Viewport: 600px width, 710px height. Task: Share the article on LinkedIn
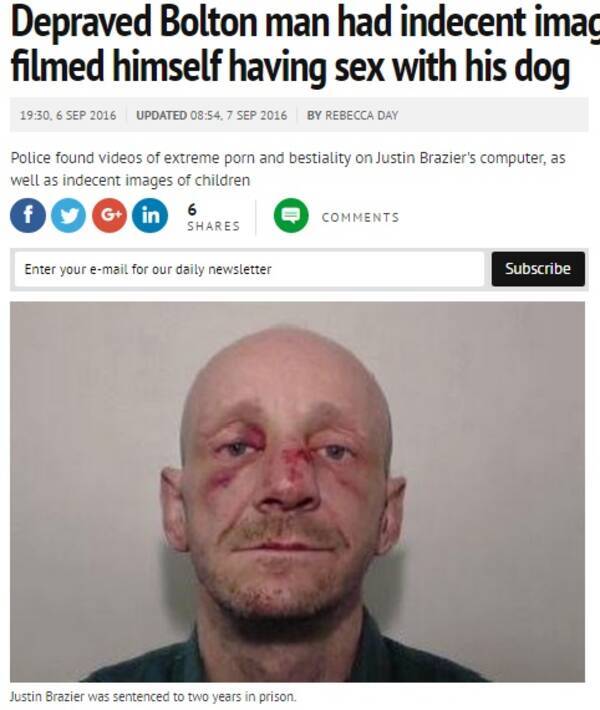[x=150, y=216]
